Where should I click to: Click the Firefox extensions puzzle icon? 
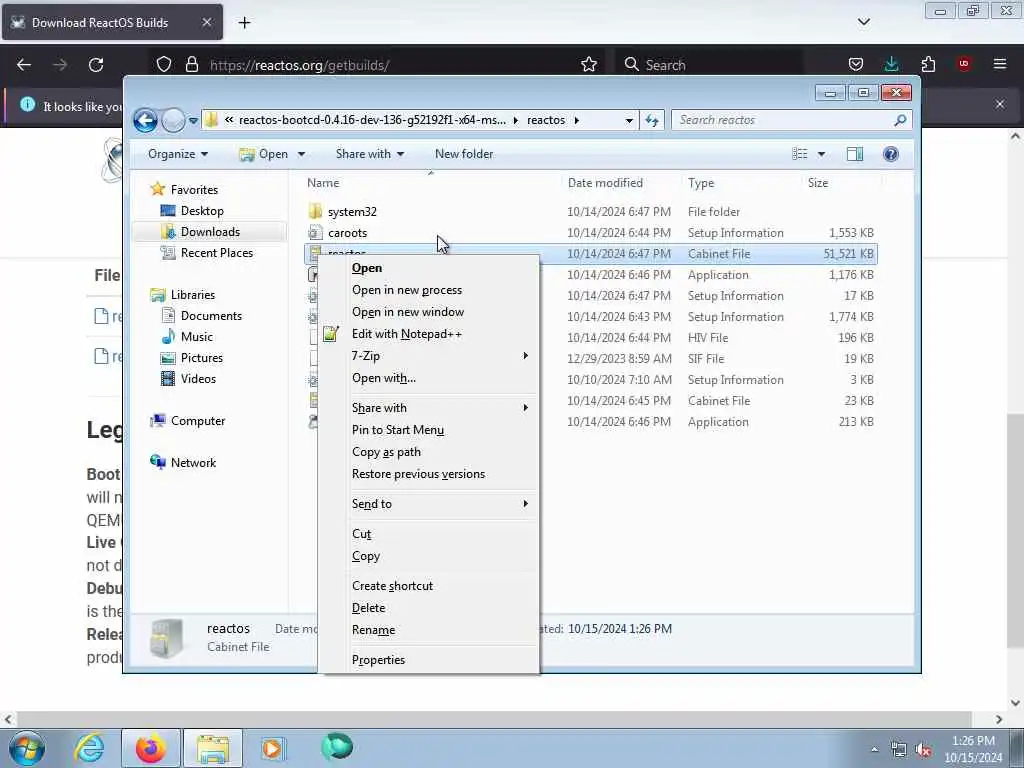point(928,64)
